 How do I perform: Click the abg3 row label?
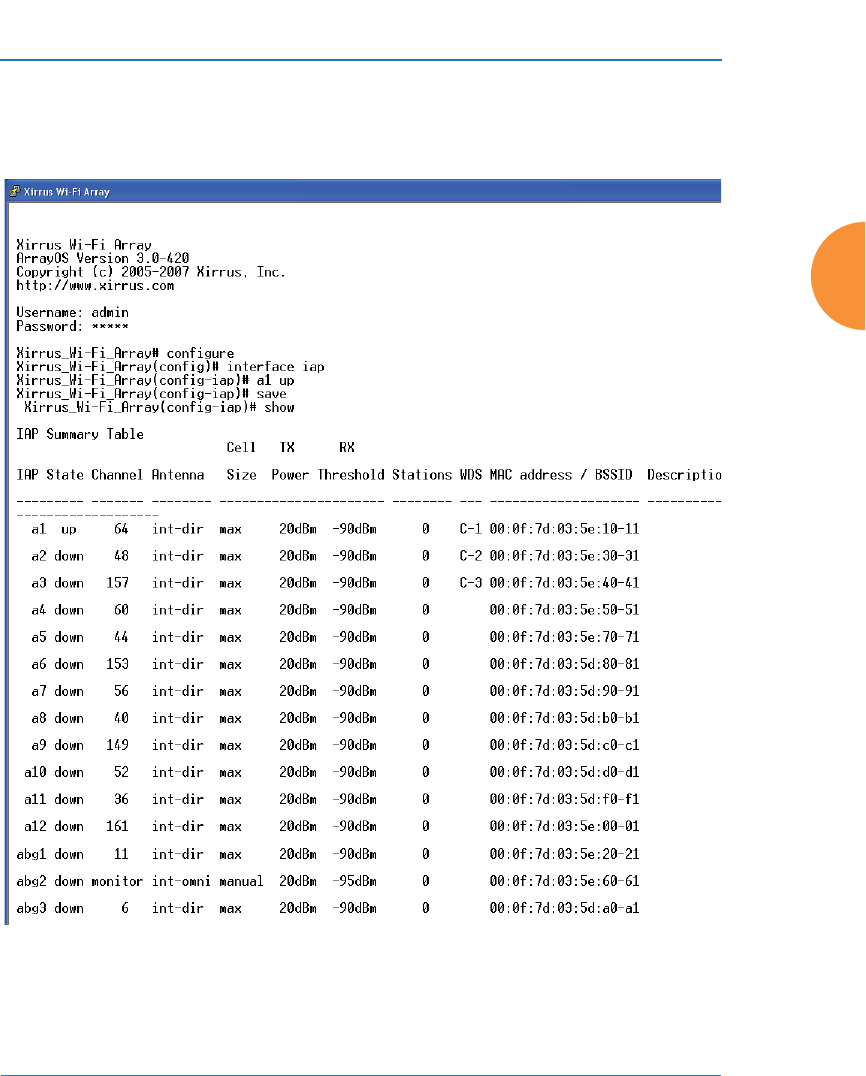[31, 909]
